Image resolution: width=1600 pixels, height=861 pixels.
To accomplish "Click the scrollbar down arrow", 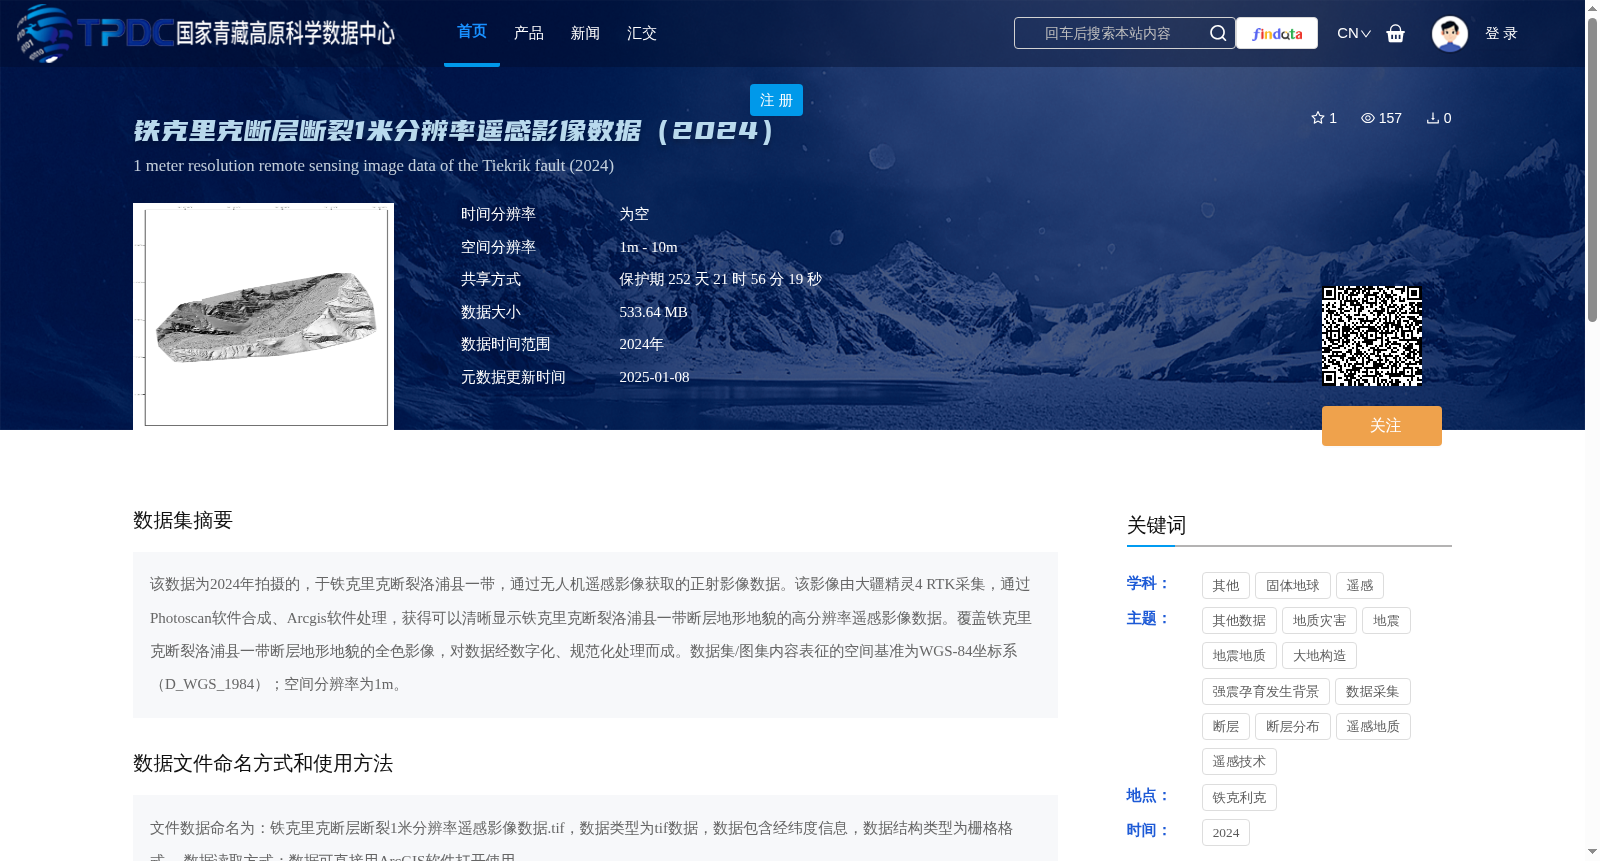I will click(1592, 852).
